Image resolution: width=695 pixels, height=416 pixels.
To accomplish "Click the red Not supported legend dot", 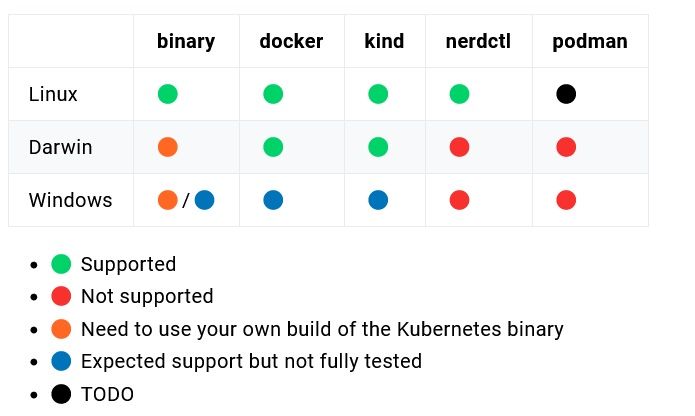I will pyautogui.click(x=61, y=296).
